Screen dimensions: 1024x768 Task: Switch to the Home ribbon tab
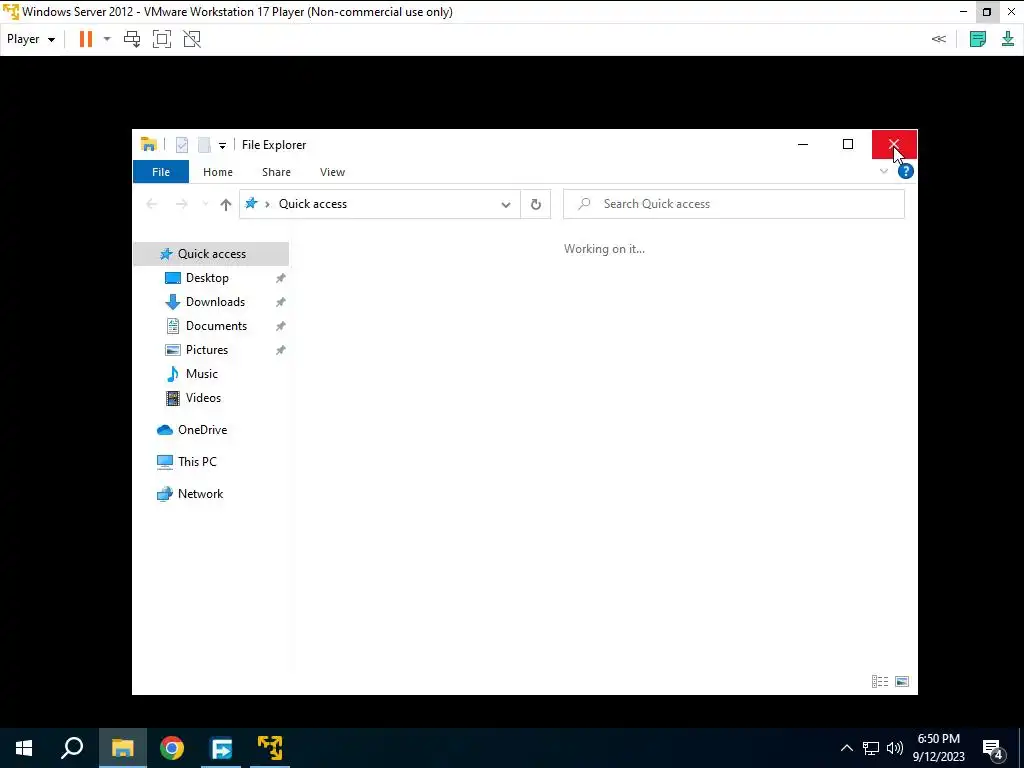coord(217,172)
